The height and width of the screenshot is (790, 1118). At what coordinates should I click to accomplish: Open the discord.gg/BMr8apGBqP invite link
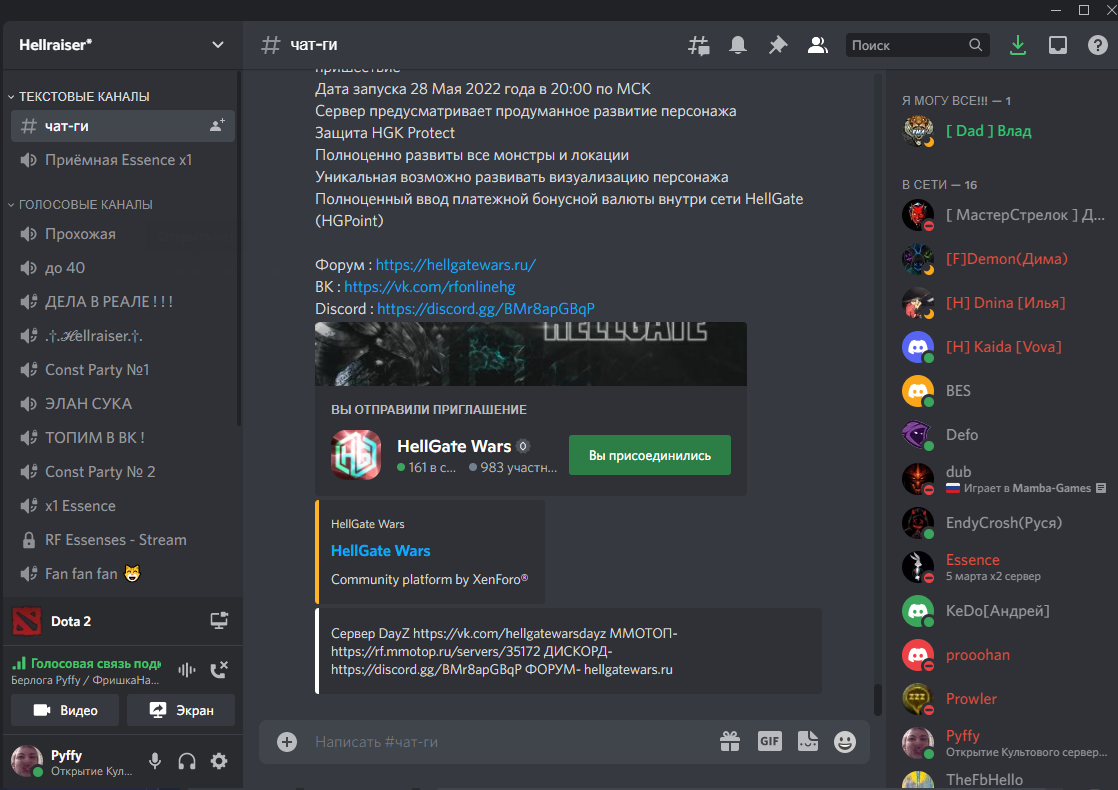[x=486, y=309]
